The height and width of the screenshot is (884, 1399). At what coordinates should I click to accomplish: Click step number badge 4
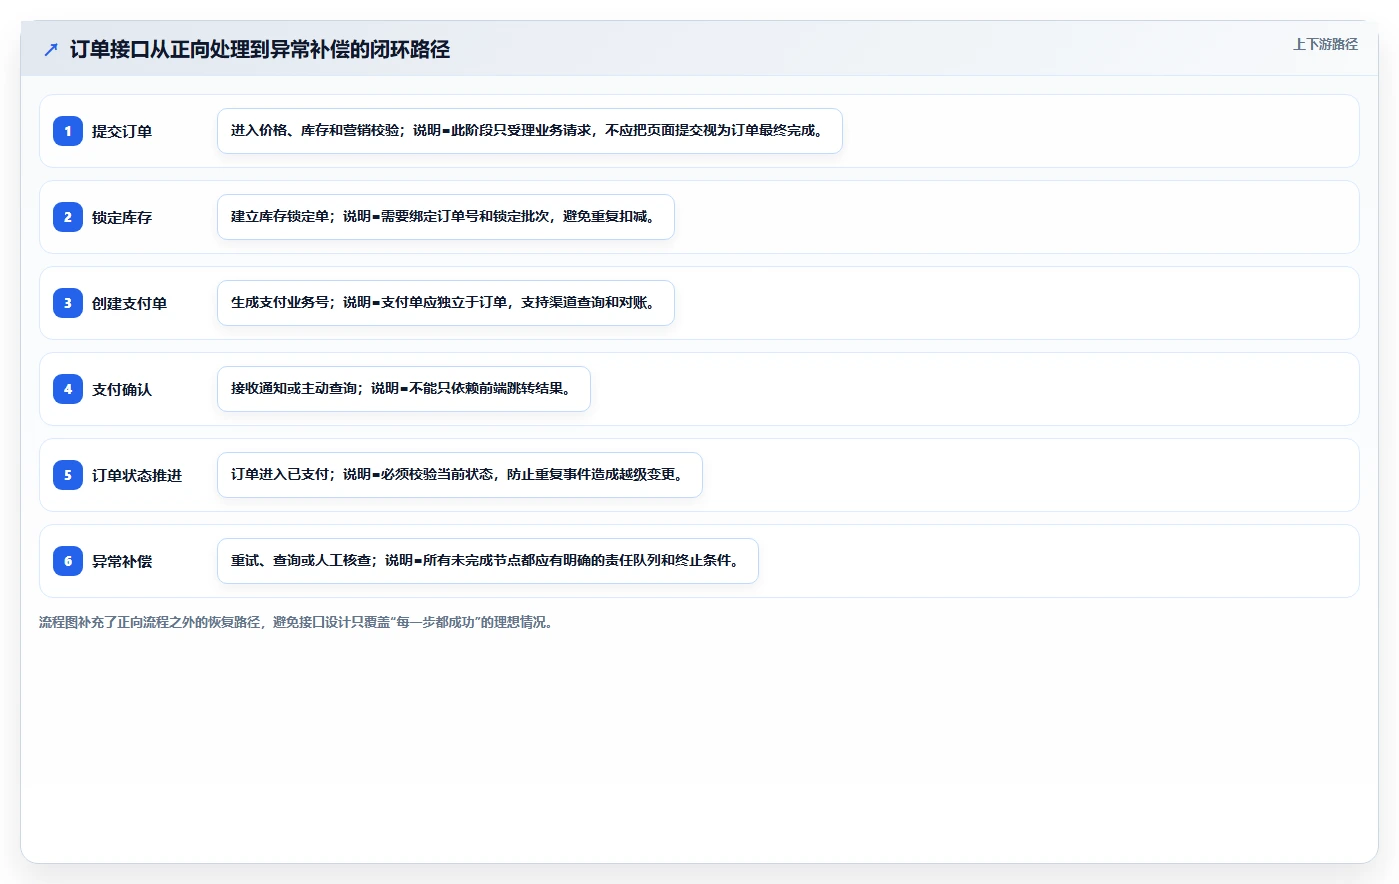tap(68, 389)
